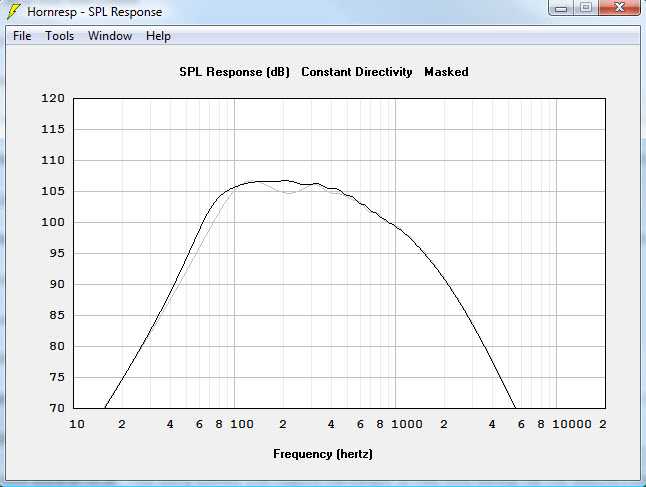This screenshot has width=646, height=487.
Task: Click the 'Constant Directivity' label
Action: (x=357, y=72)
